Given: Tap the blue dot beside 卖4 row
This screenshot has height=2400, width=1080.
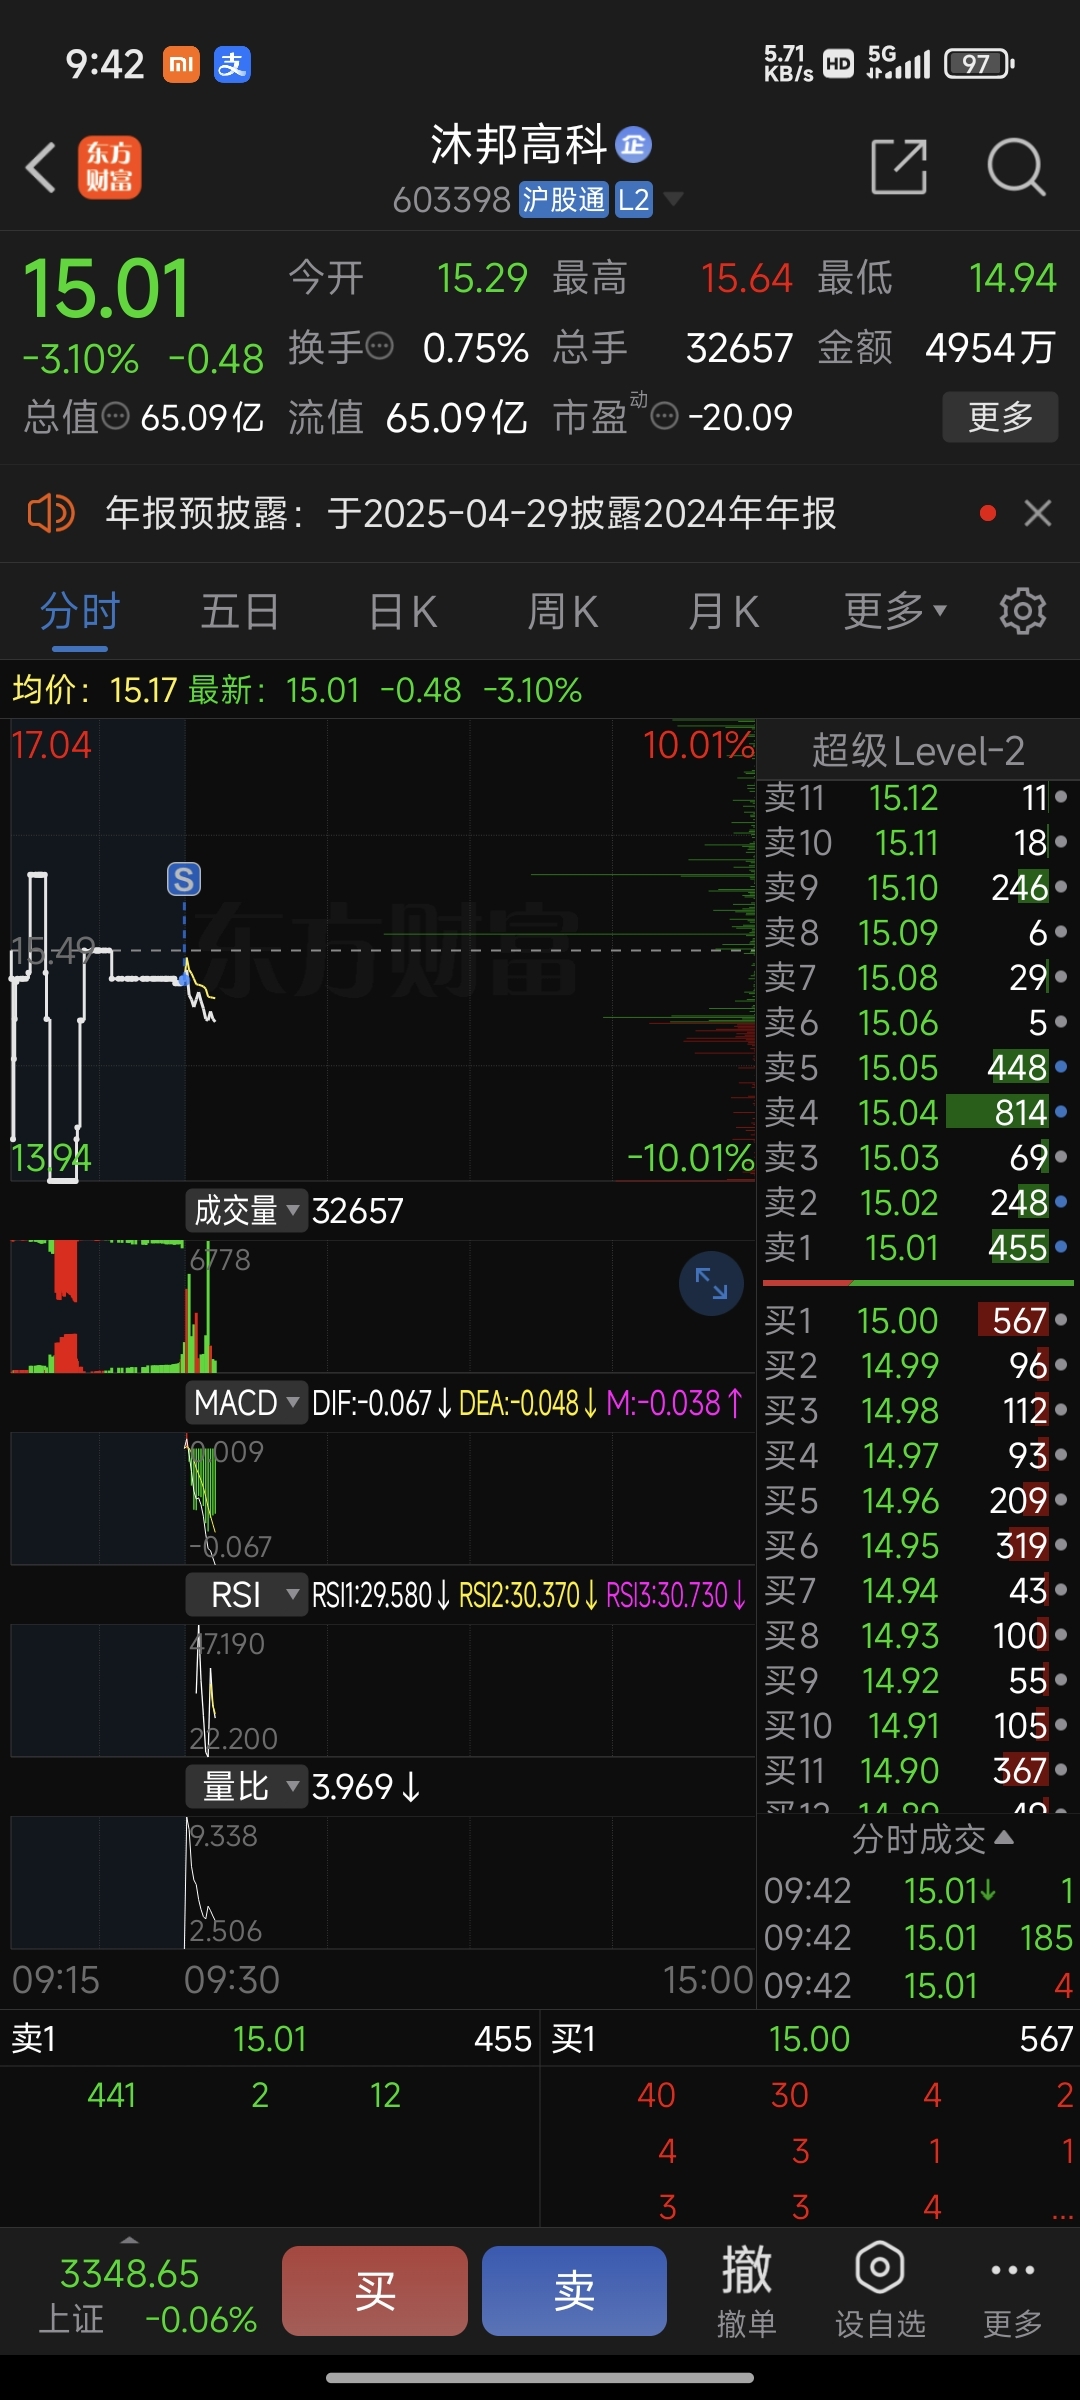Looking at the screenshot, I should point(1061,1112).
